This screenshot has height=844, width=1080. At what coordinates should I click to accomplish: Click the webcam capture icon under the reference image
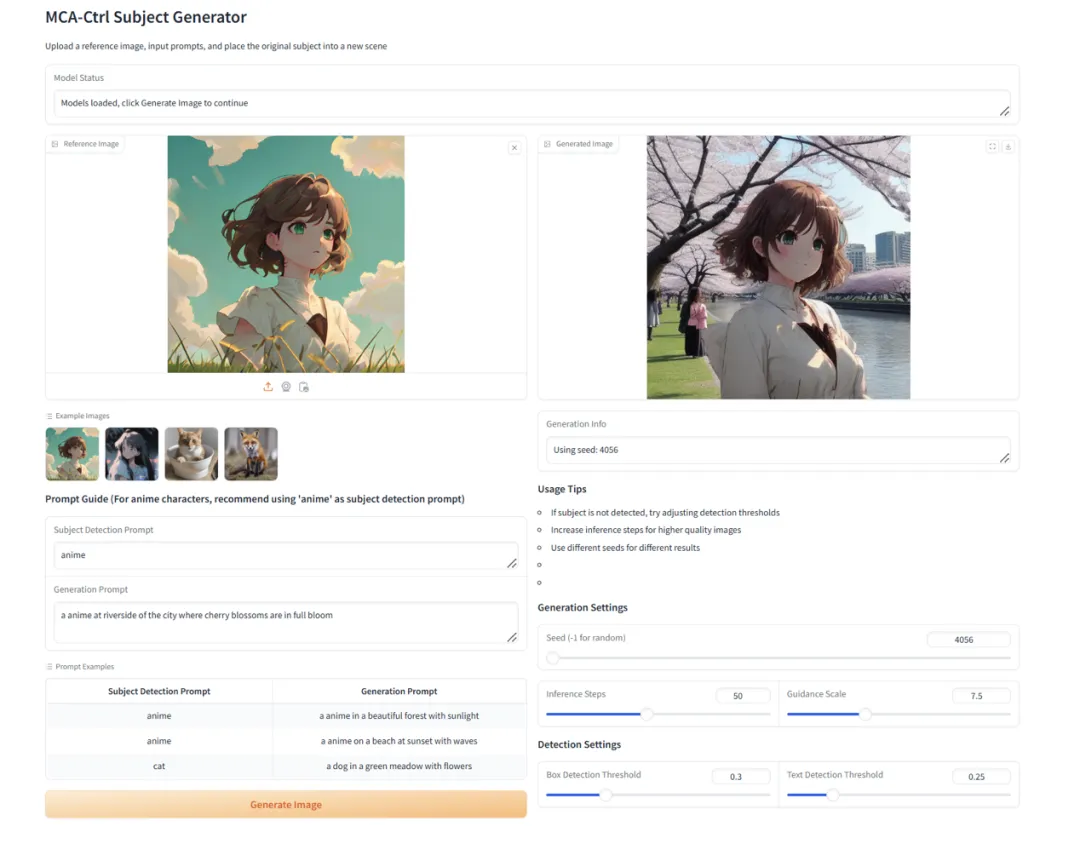click(x=286, y=387)
